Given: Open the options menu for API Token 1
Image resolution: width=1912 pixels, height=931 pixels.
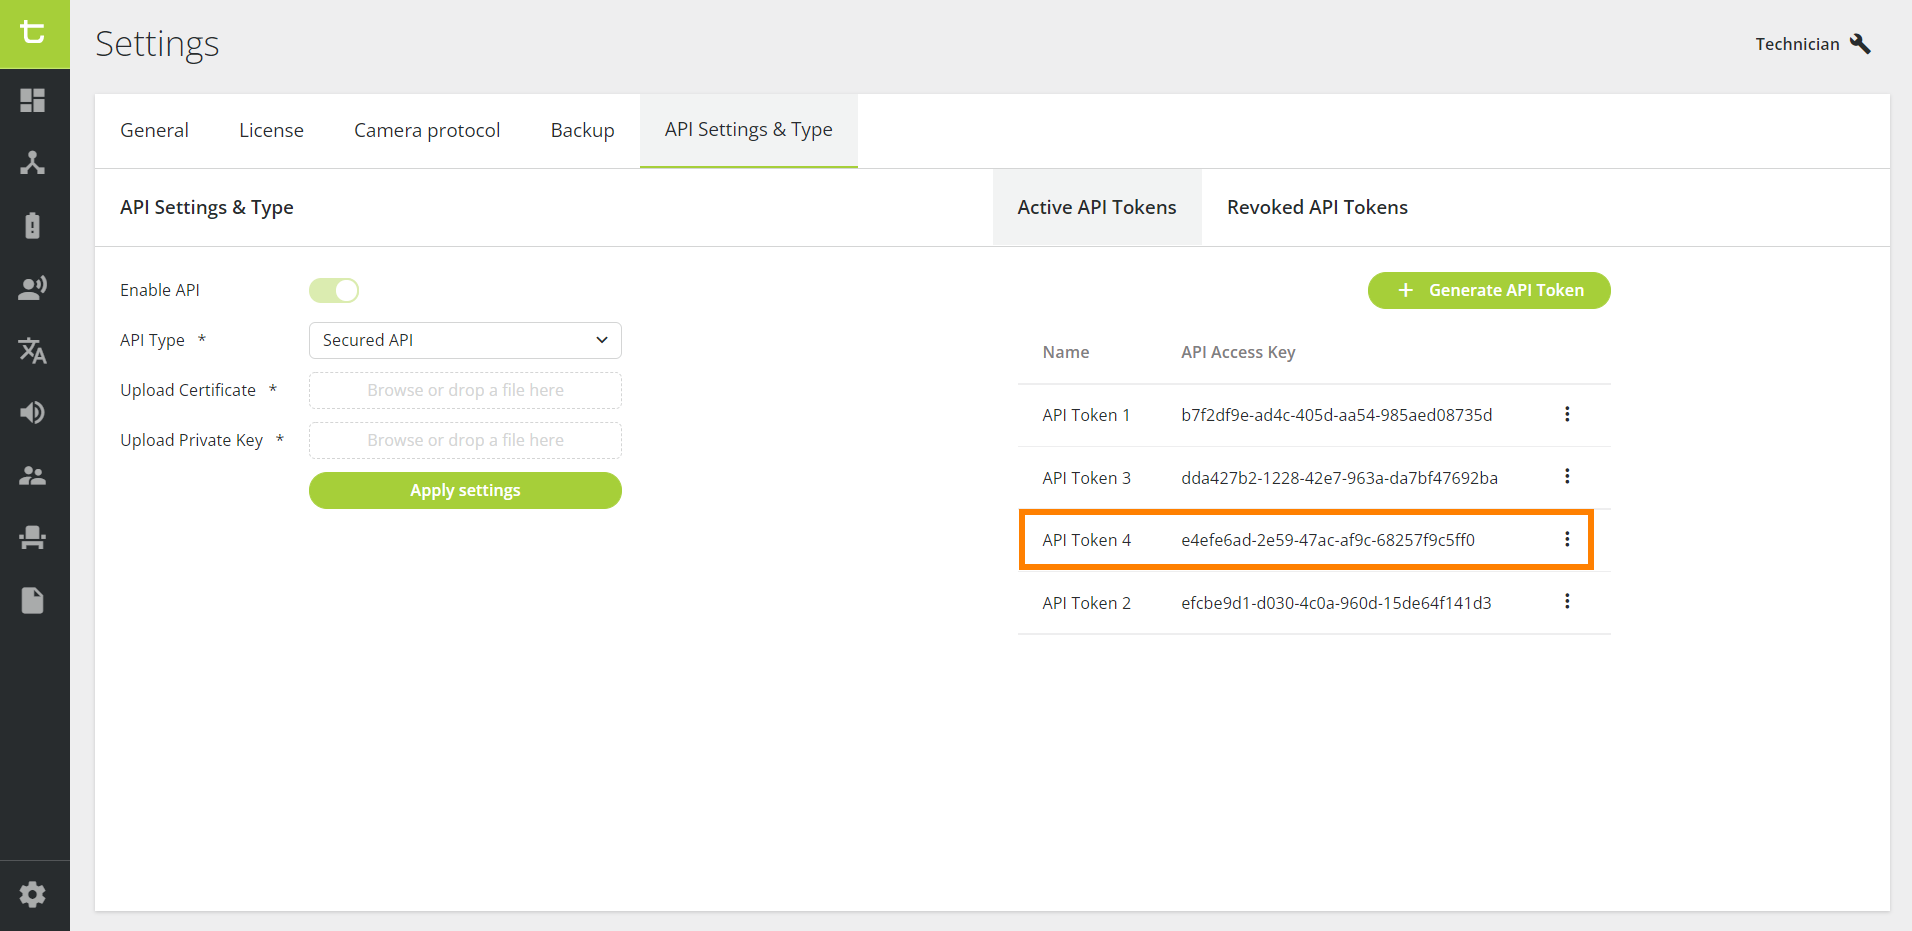Looking at the screenshot, I should point(1567,414).
